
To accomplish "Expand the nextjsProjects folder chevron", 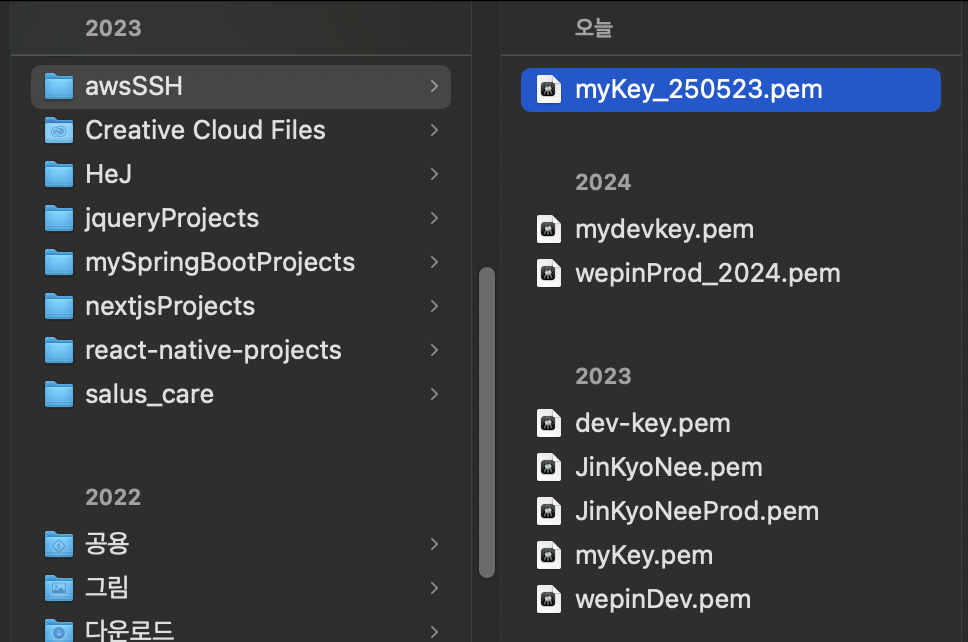I will 434,307.
